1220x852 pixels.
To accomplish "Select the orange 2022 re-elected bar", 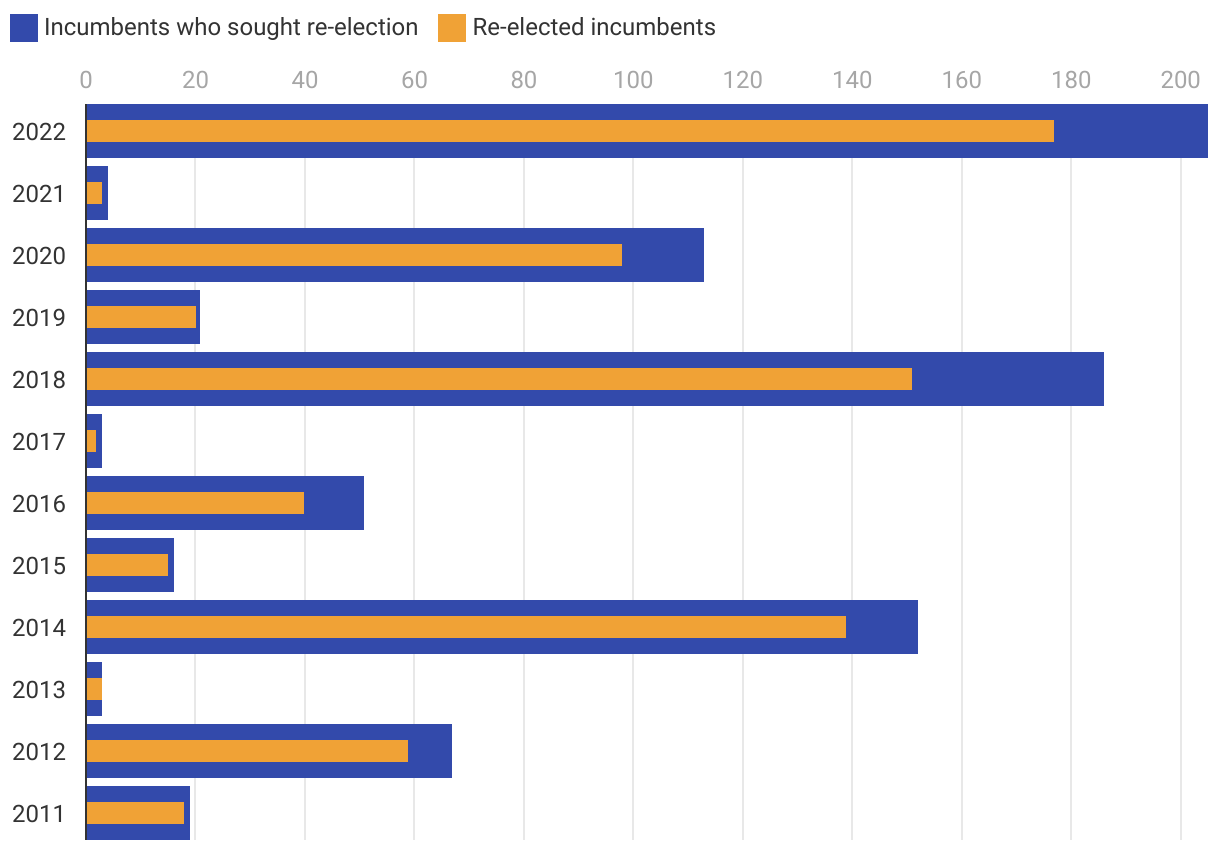I will [570, 131].
